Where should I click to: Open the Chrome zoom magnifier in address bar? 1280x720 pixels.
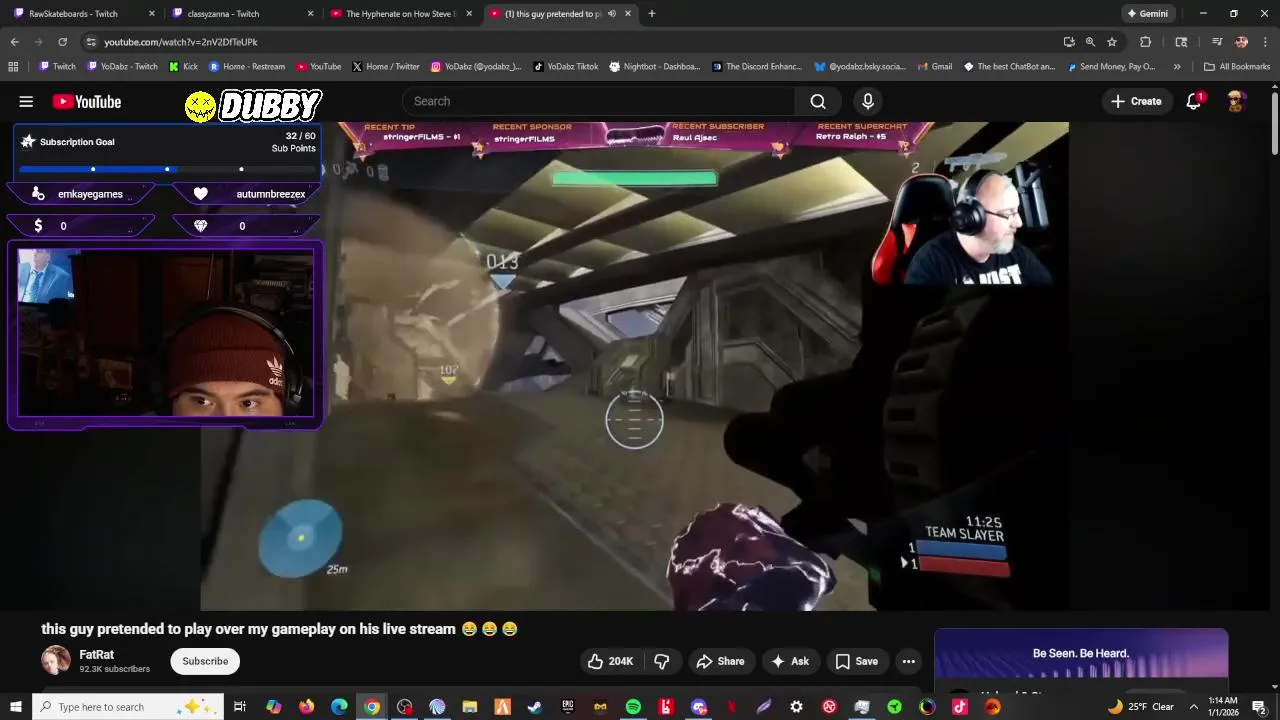click(1090, 42)
